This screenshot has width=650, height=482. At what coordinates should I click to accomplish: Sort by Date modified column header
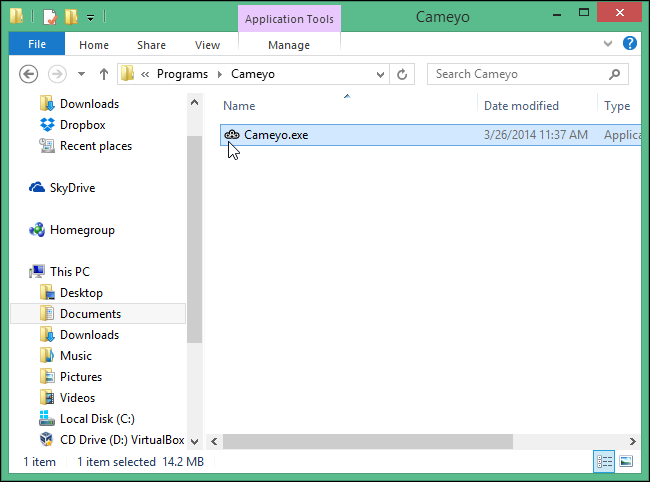521,106
